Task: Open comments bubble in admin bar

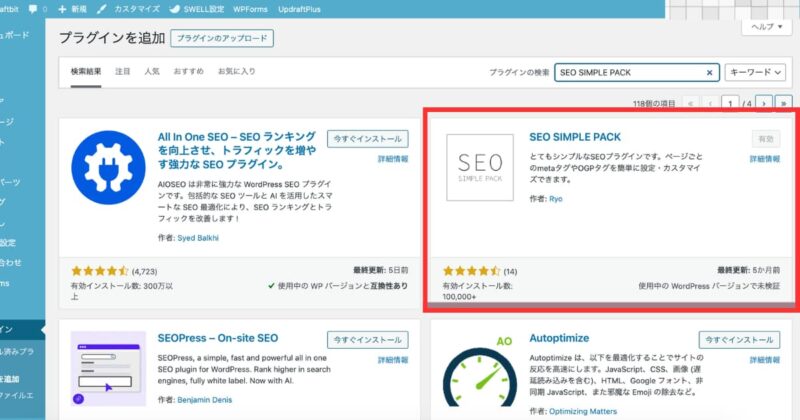Action: pyautogui.click(x=38, y=9)
